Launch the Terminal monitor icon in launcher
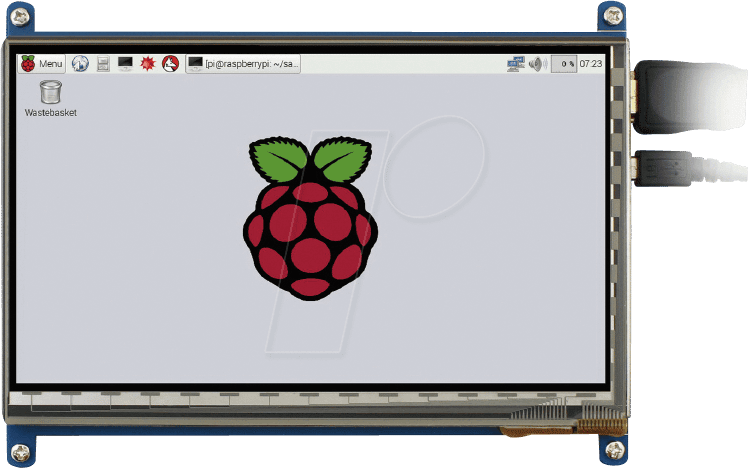Screen dimensions: 748x468 point(125,63)
